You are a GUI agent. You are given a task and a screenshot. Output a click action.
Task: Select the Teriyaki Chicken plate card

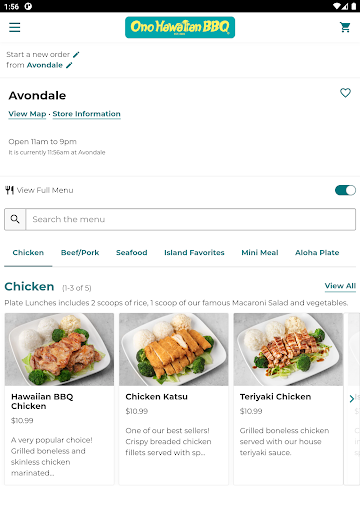tap(288, 399)
